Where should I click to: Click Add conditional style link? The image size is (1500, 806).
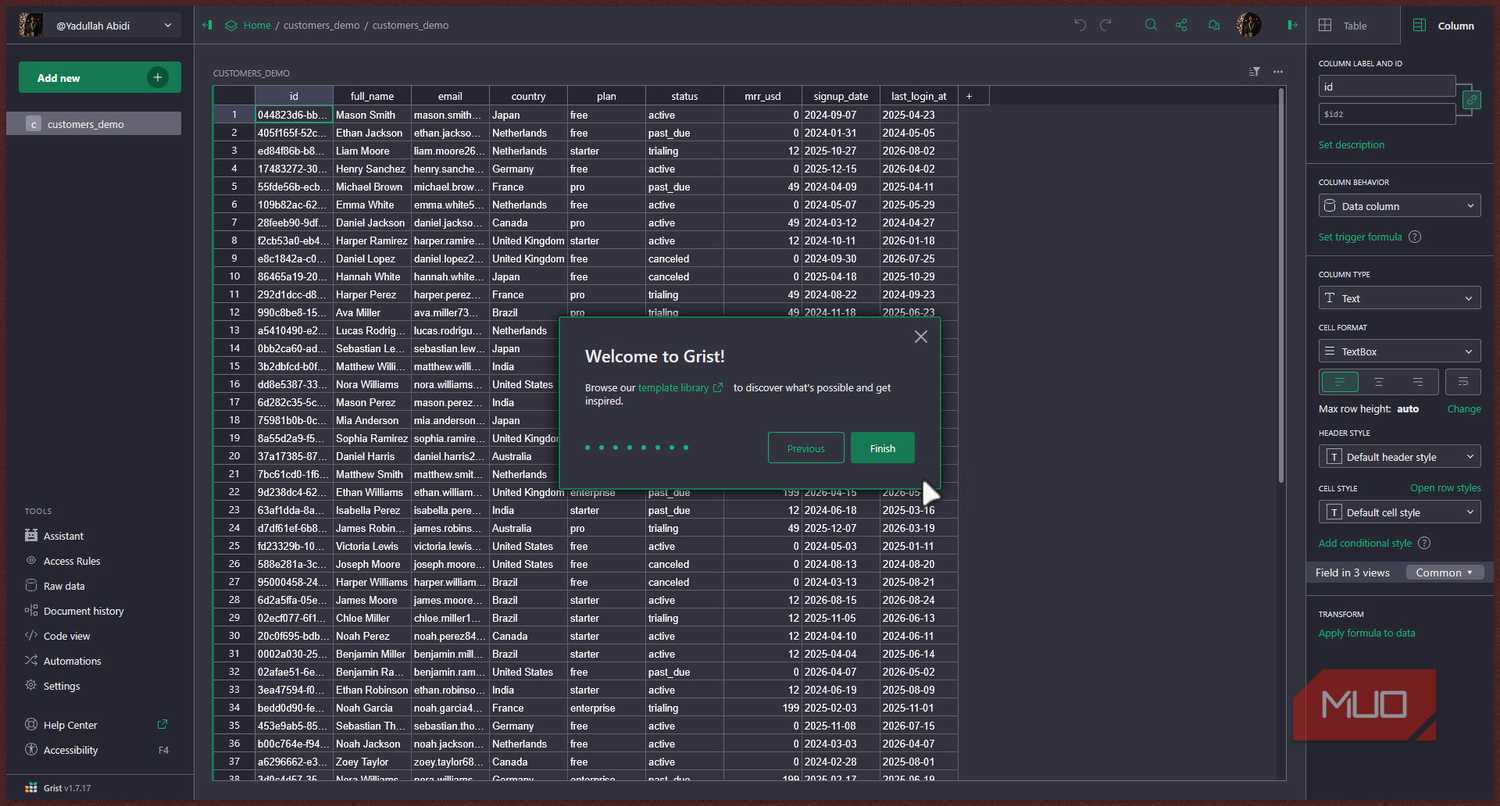(x=1365, y=543)
